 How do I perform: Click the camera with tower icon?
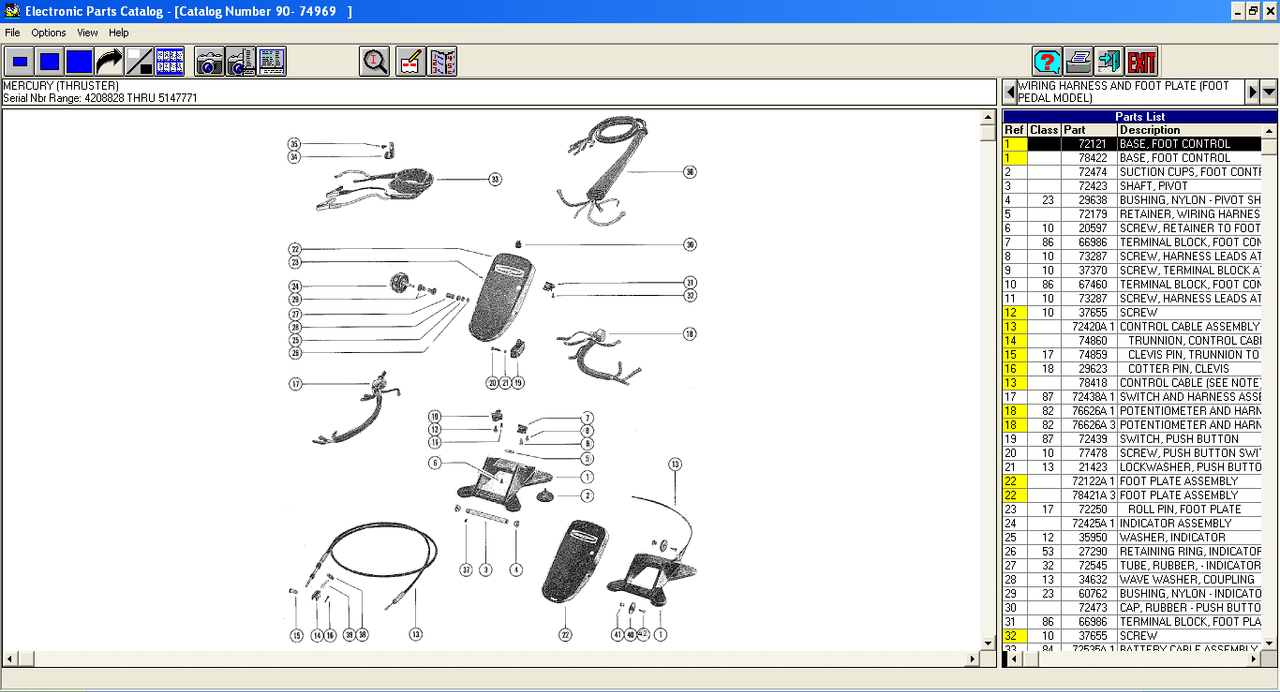click(x=240, y=61)
